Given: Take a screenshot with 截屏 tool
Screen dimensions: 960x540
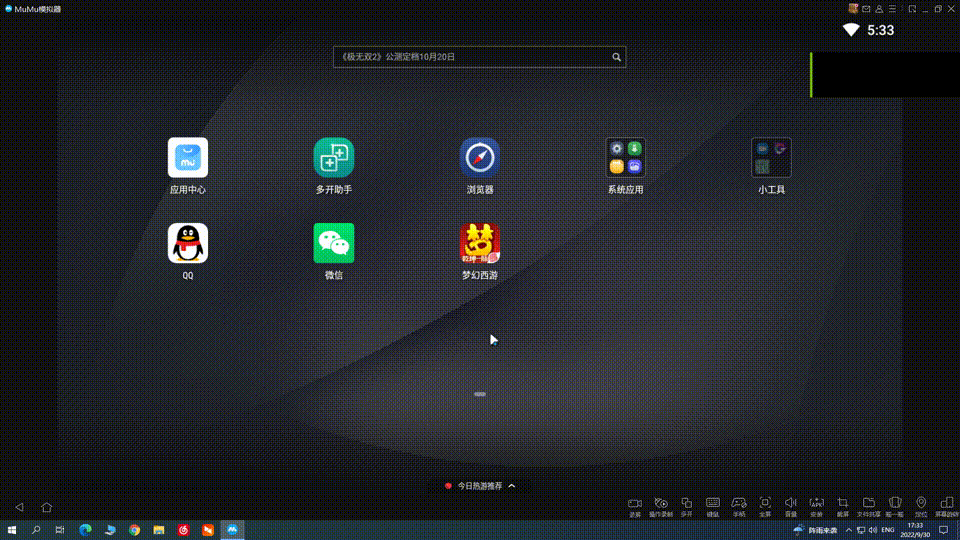Looking at the screenshot, I should tap(843, 506).
